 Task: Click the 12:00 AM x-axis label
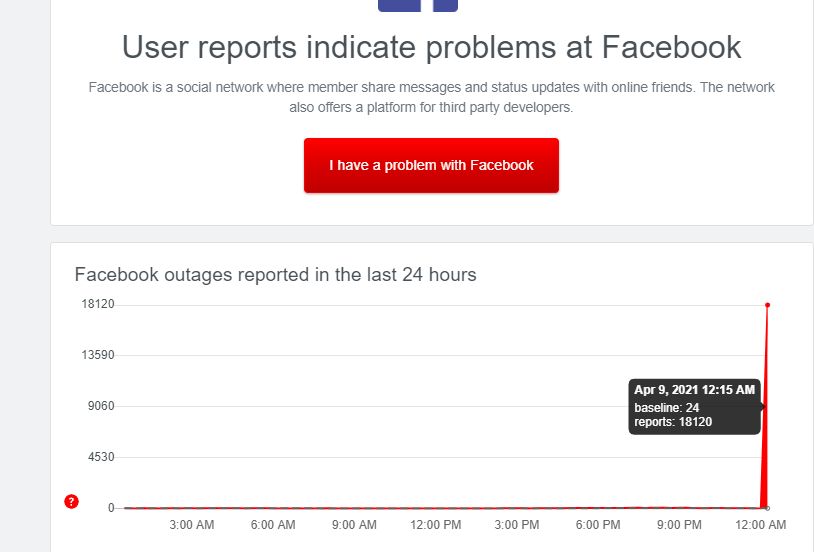pos(761,525)
